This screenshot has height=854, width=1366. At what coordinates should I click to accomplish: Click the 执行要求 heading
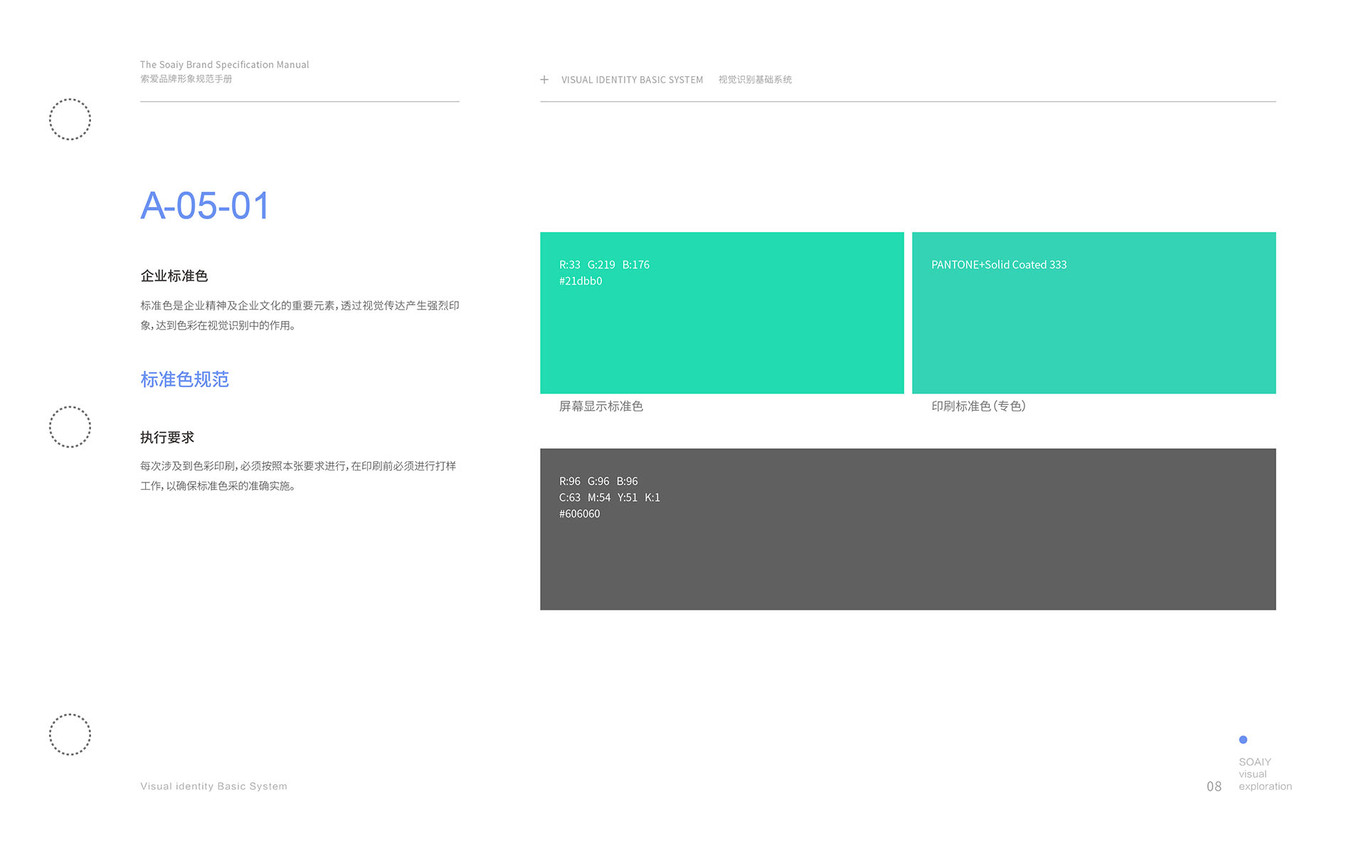[167, 438]
